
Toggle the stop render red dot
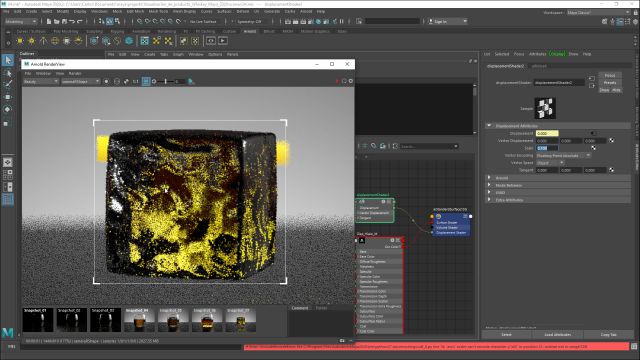337,82
